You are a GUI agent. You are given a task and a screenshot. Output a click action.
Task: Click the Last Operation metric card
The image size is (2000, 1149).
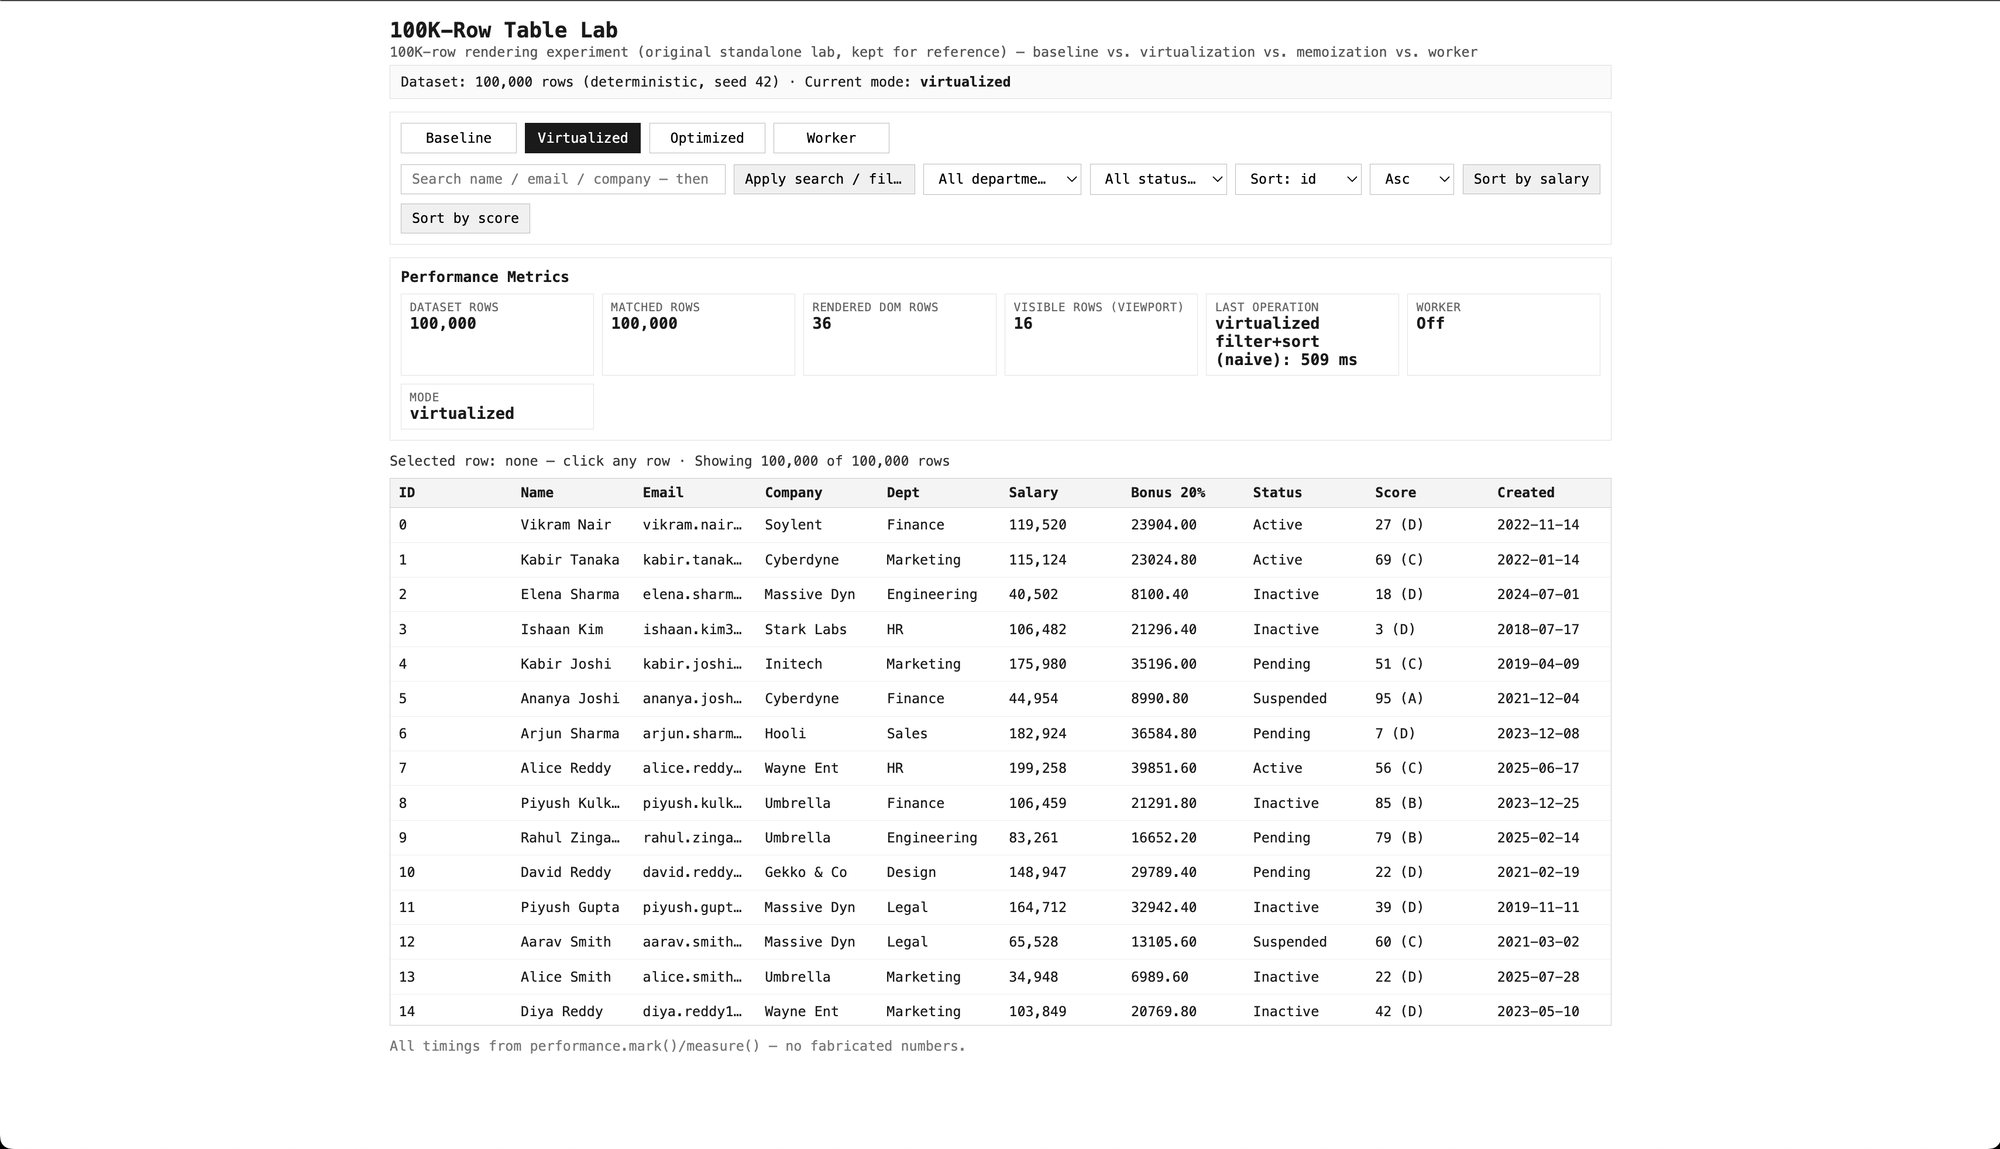(1302, 334)
